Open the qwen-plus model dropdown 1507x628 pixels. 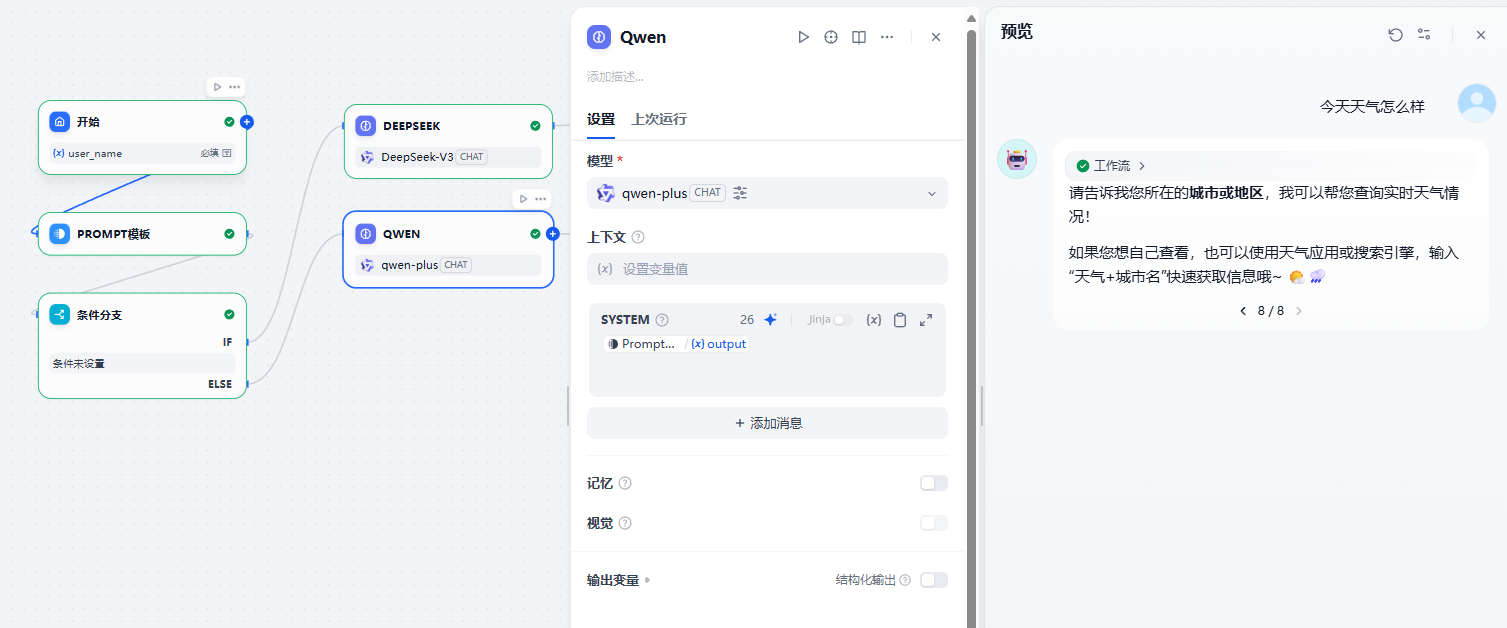coord(767,193)
